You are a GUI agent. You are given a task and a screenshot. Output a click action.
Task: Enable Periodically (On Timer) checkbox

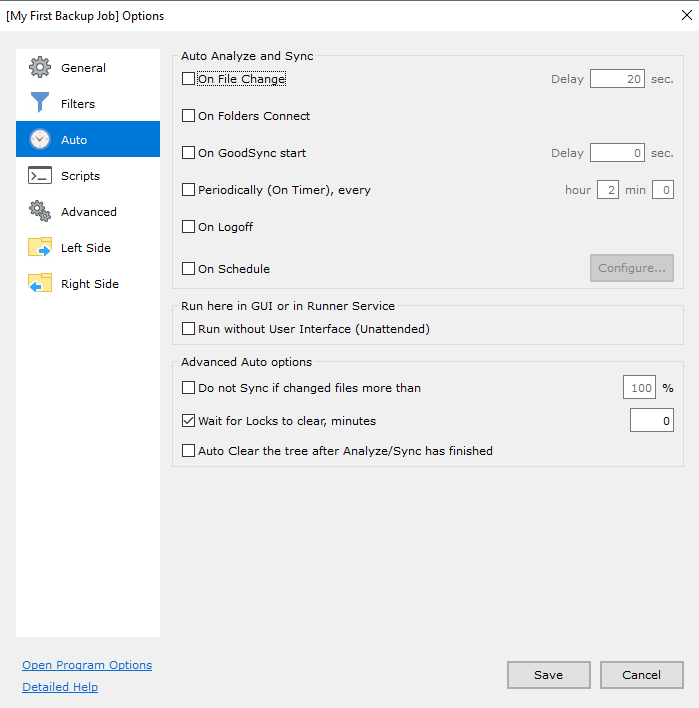[188, 190]
